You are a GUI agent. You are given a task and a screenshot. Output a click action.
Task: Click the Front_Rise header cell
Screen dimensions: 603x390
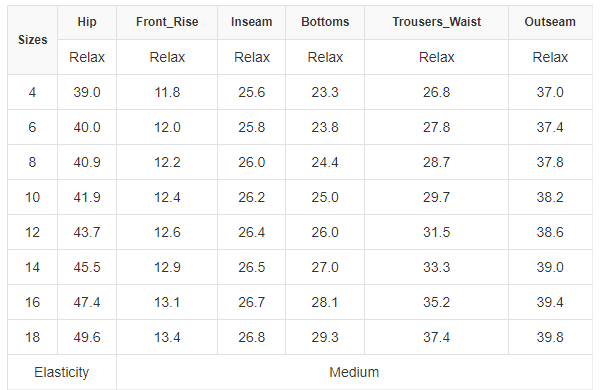pyautogui.click(x=167, y=22)
